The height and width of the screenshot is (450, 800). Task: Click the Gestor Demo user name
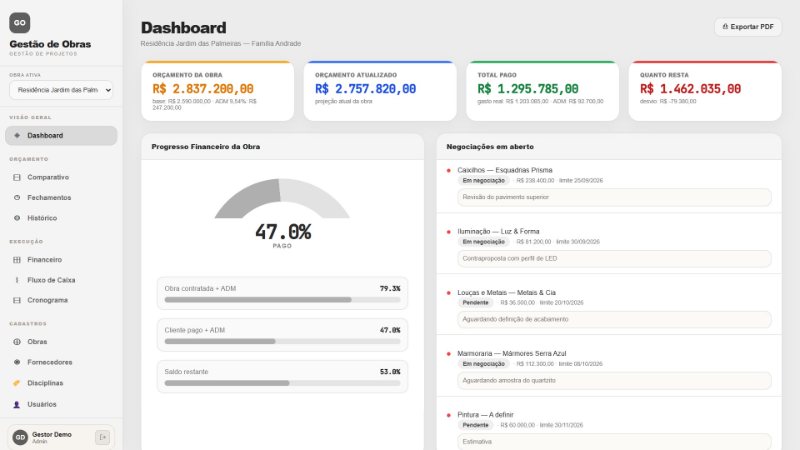(52, 435)
